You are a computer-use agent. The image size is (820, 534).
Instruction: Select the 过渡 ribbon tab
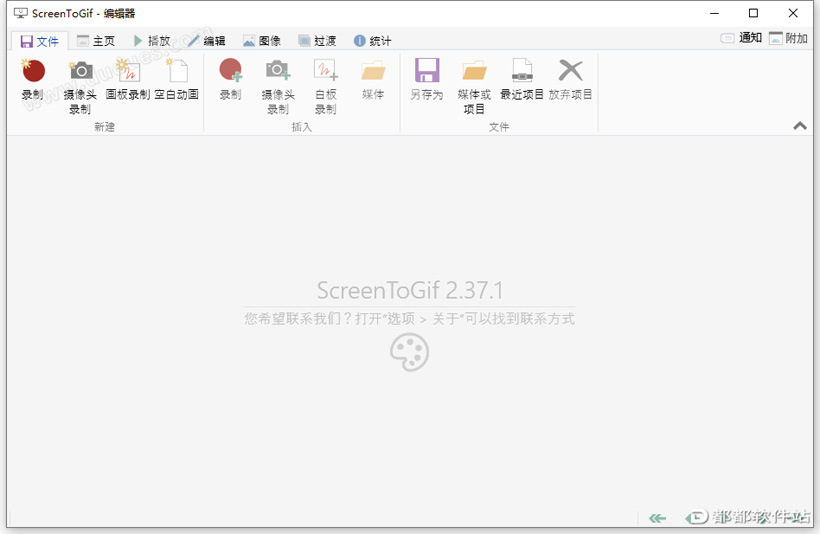pyautogui.click(x=317, y=41)
